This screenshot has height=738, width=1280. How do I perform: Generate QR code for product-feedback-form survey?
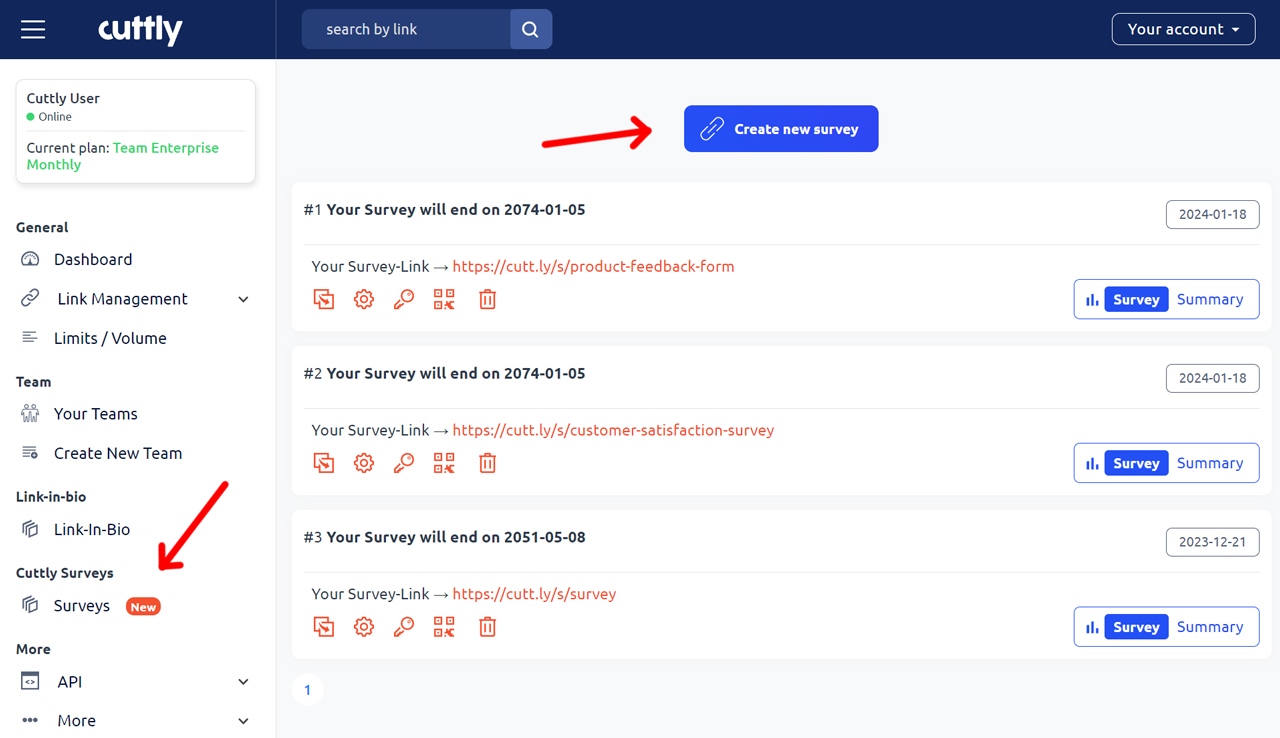(444, 299)
